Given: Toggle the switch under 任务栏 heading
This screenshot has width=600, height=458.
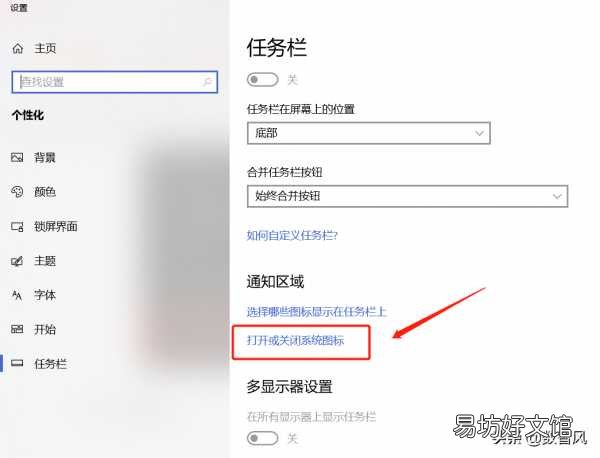Looking at the screenshot, I should [x=262, y=80].
